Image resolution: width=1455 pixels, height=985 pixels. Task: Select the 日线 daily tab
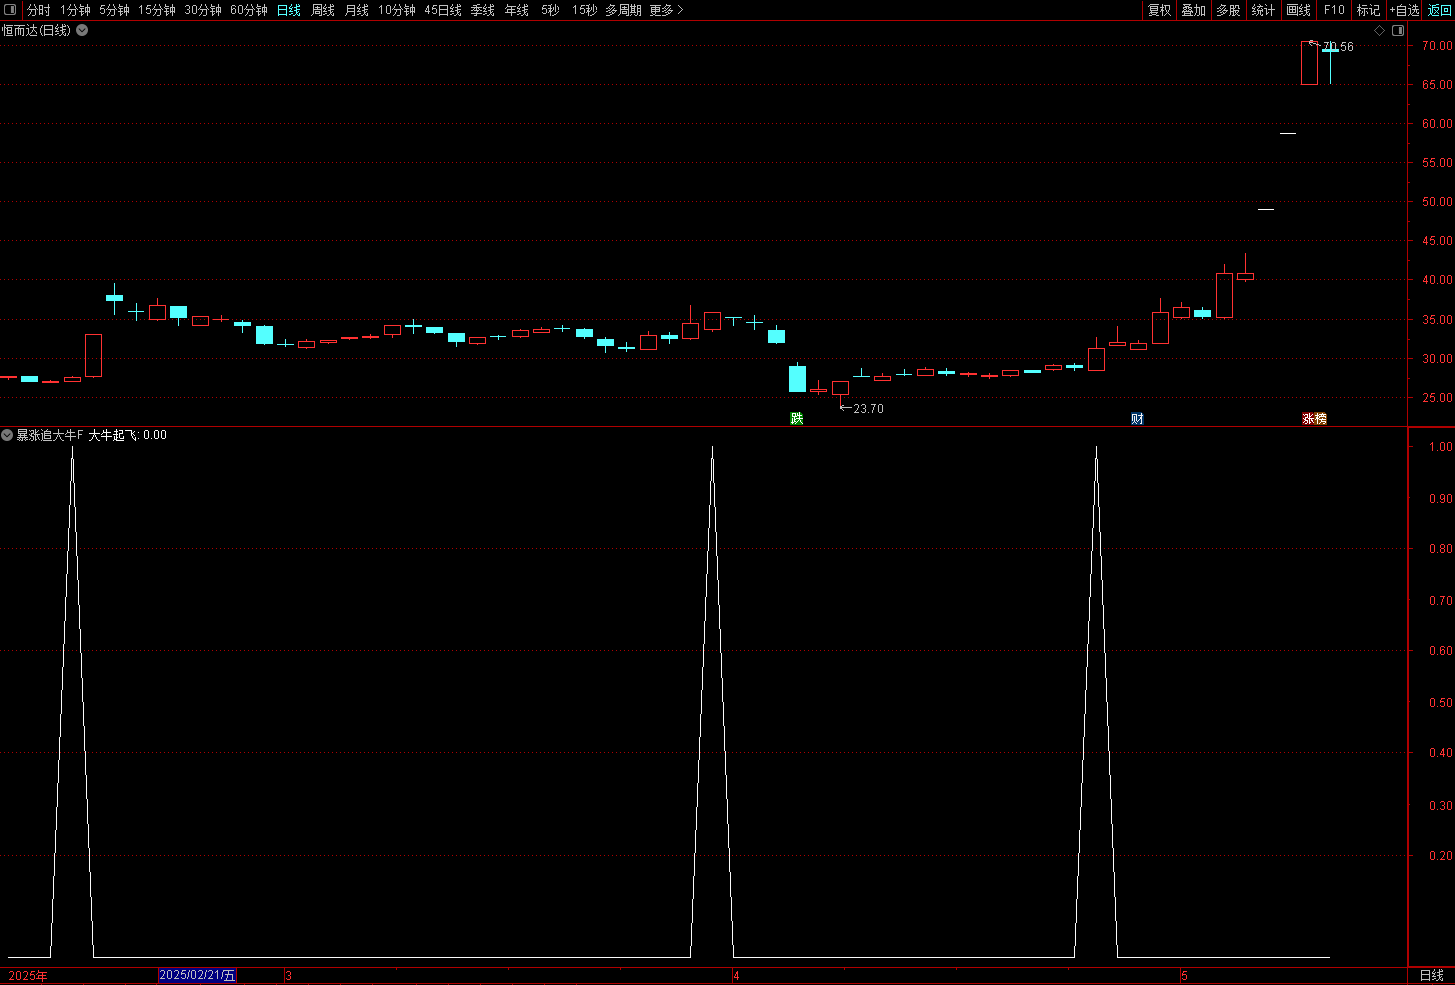point(289,10)
